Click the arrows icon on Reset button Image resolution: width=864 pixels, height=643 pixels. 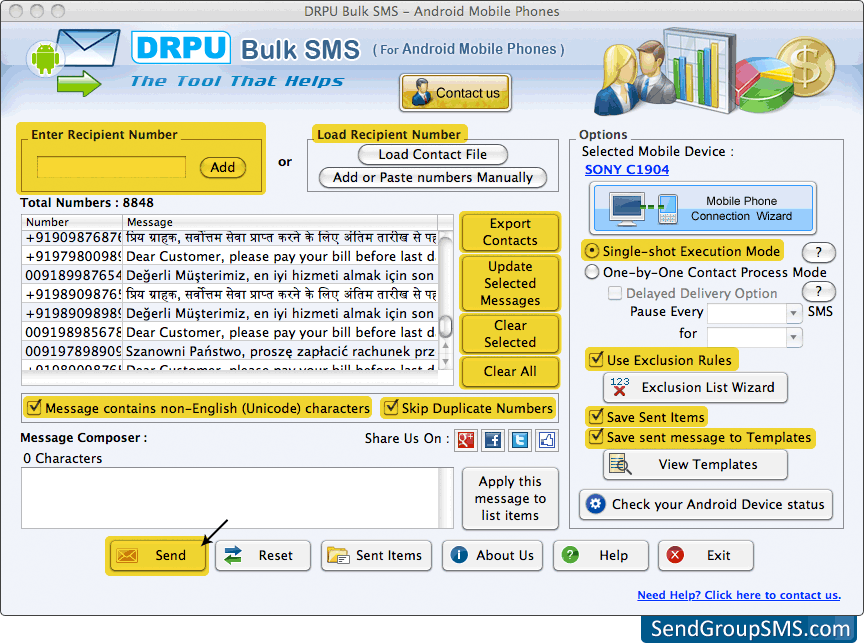pos(233,555)
